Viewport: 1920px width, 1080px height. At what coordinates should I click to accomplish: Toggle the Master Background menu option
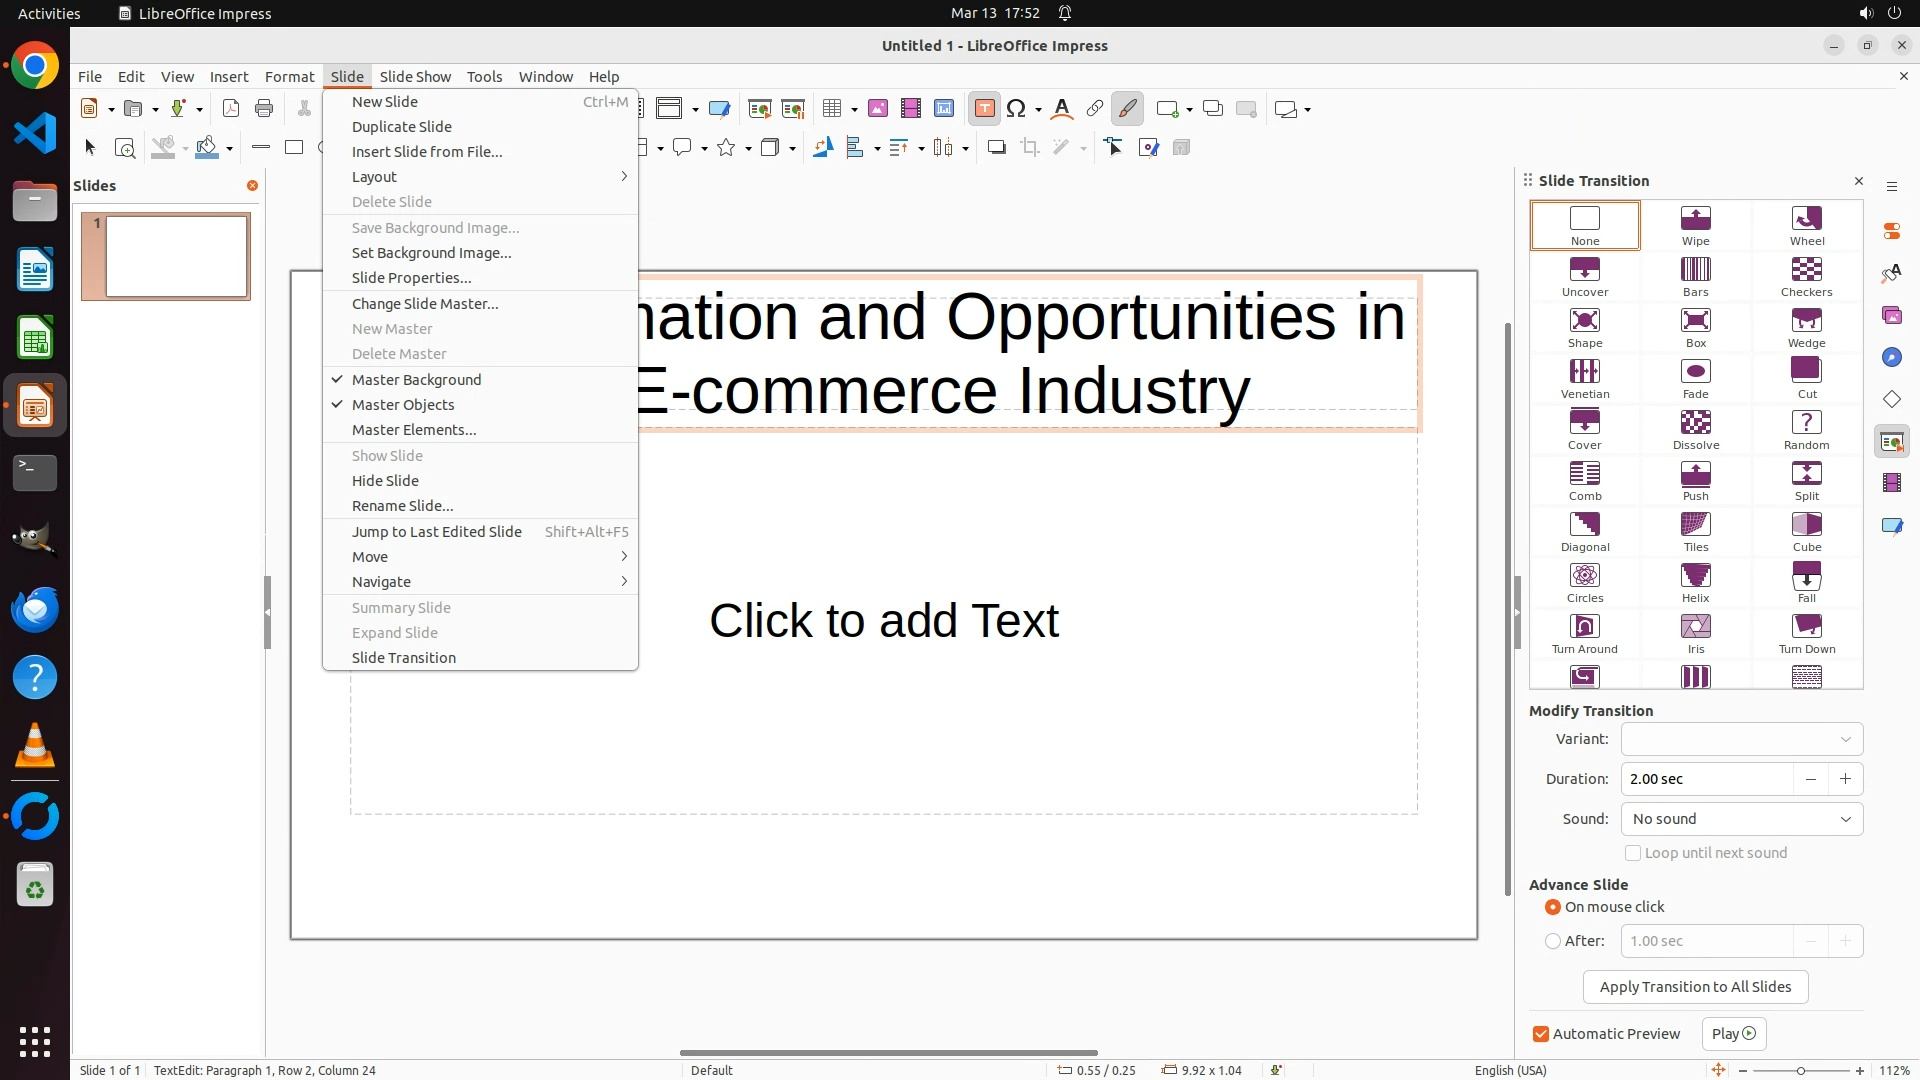click(416, 380)
